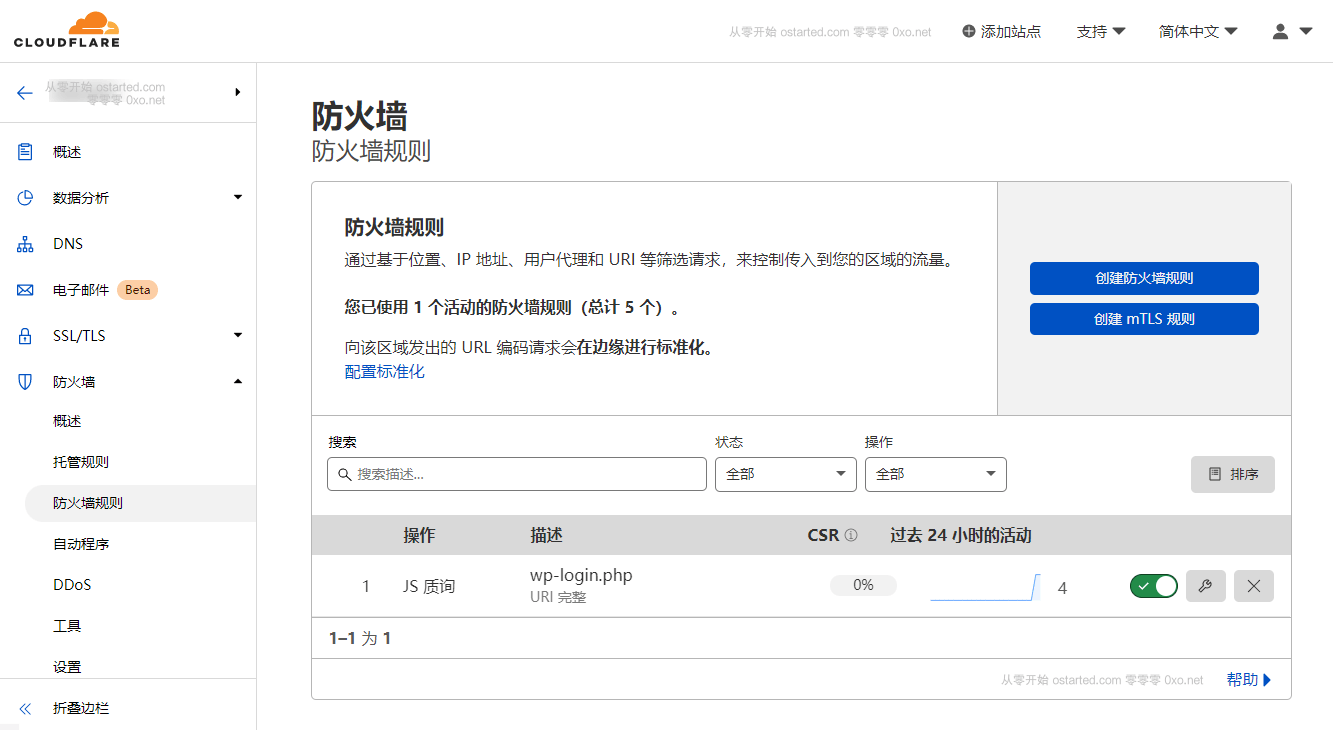
Task: Click the activity count 4
Action: click(x=1062, y=588)
